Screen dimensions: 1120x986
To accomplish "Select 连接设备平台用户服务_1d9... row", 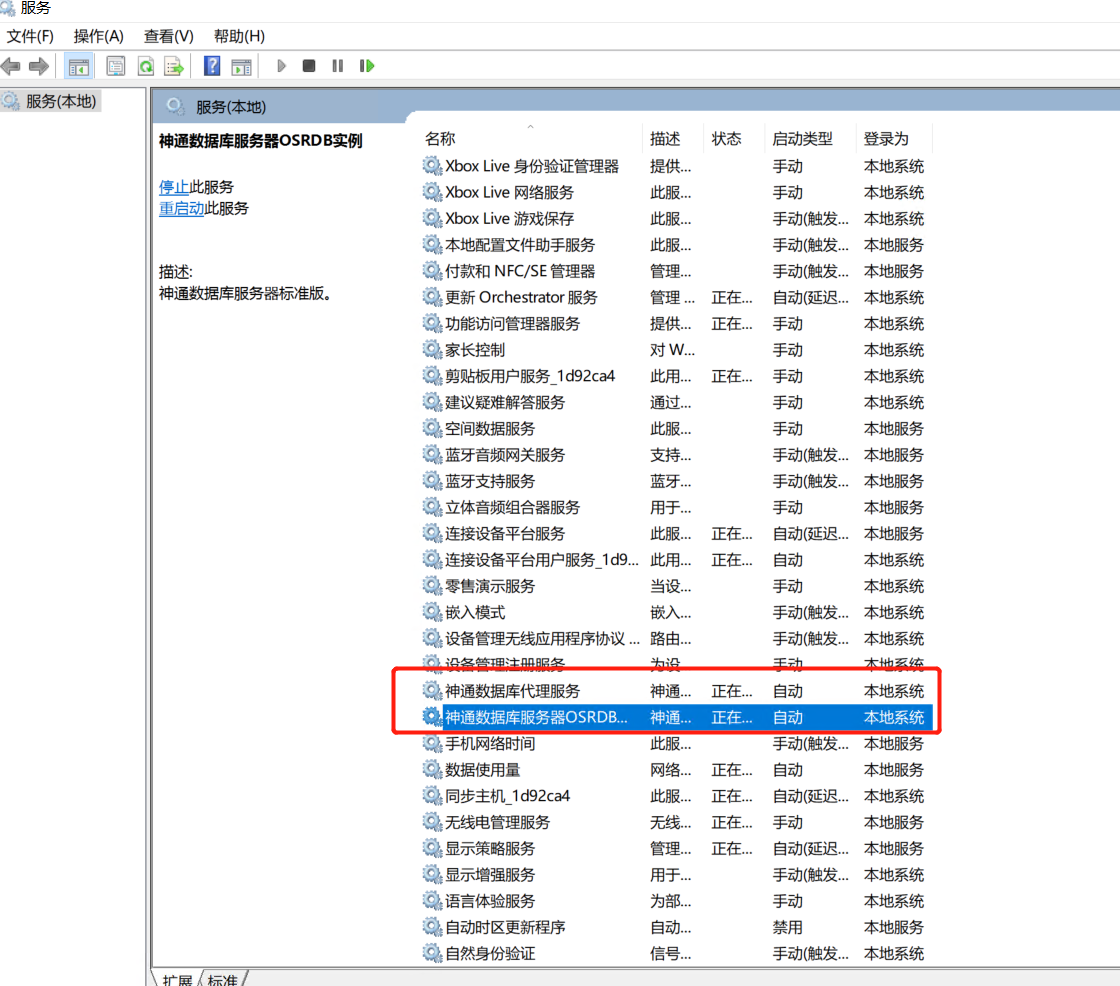I will coord(676,559).
